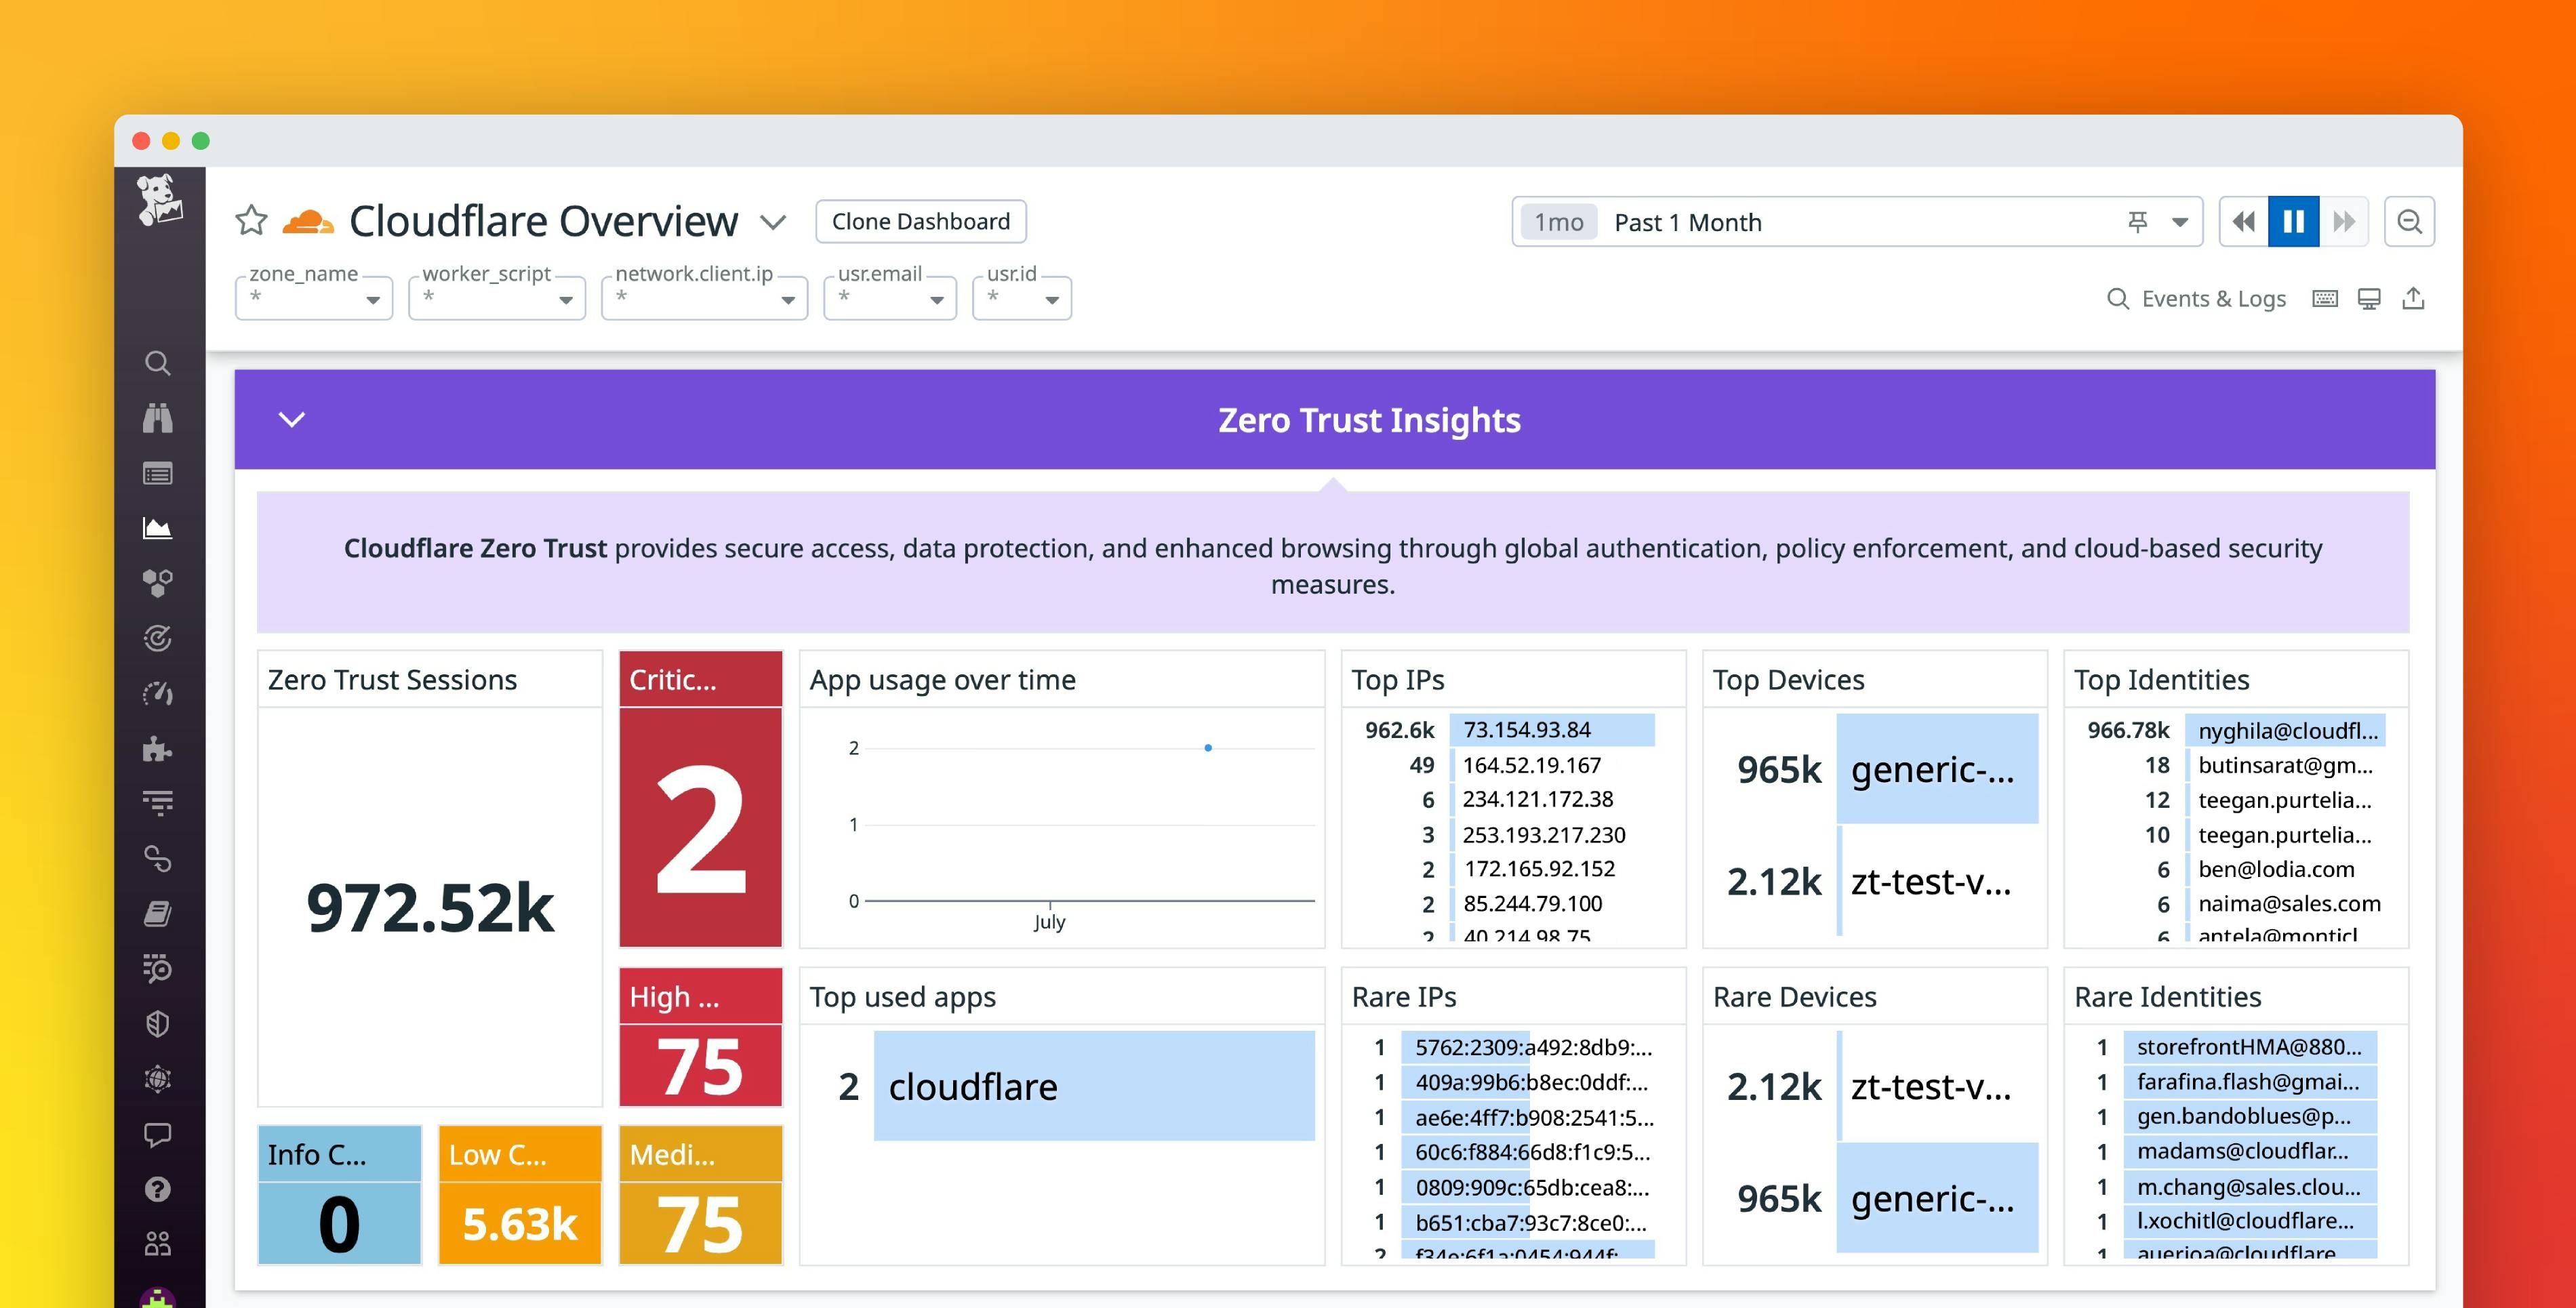This screenshot has height=1308, width=2576.
Task: Open the Dashboards chart icon in the sidebar
Action: coord(158,528)
